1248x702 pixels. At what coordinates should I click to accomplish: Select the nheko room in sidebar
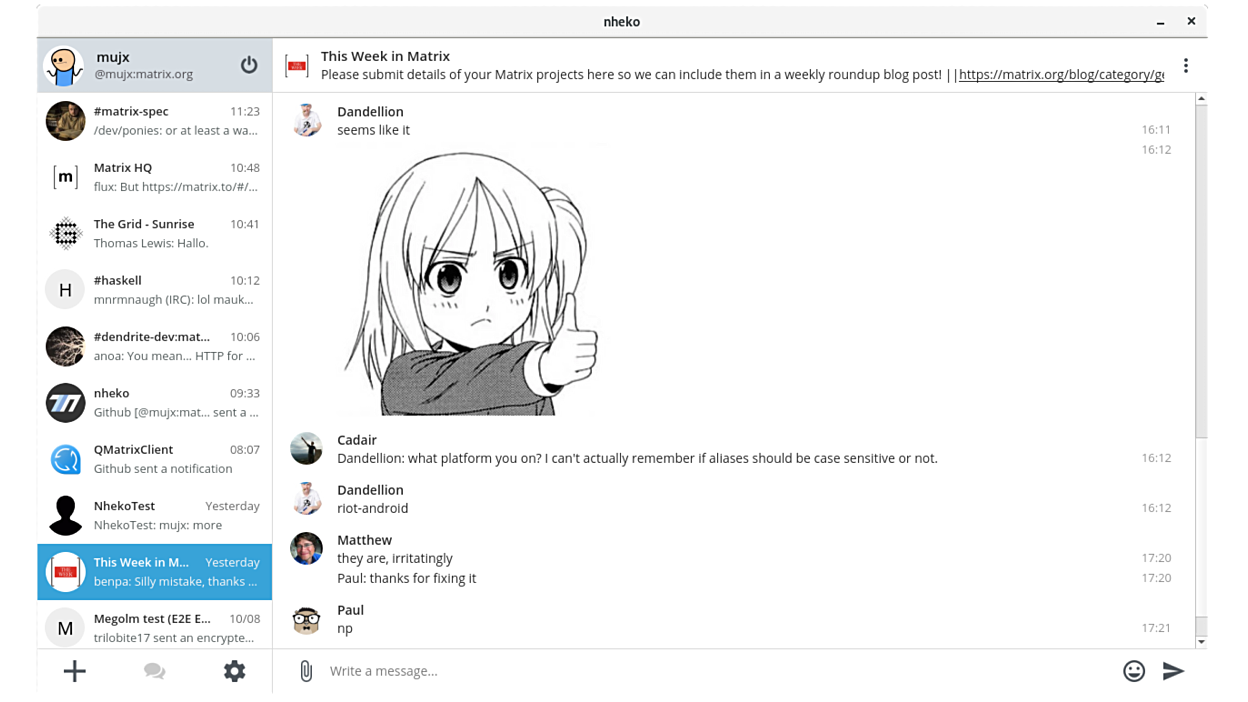click(x=154, y=403)
